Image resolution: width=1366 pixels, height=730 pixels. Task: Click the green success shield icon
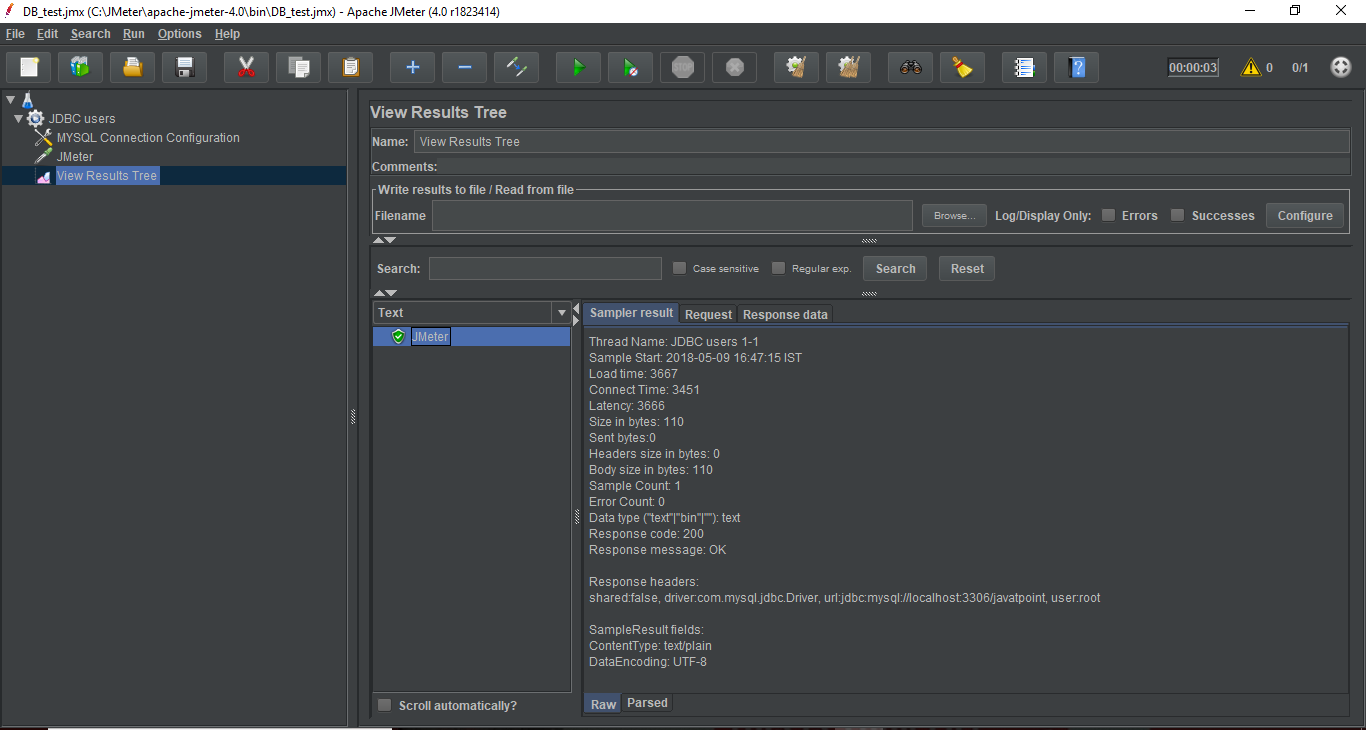(x=398, y=337)
